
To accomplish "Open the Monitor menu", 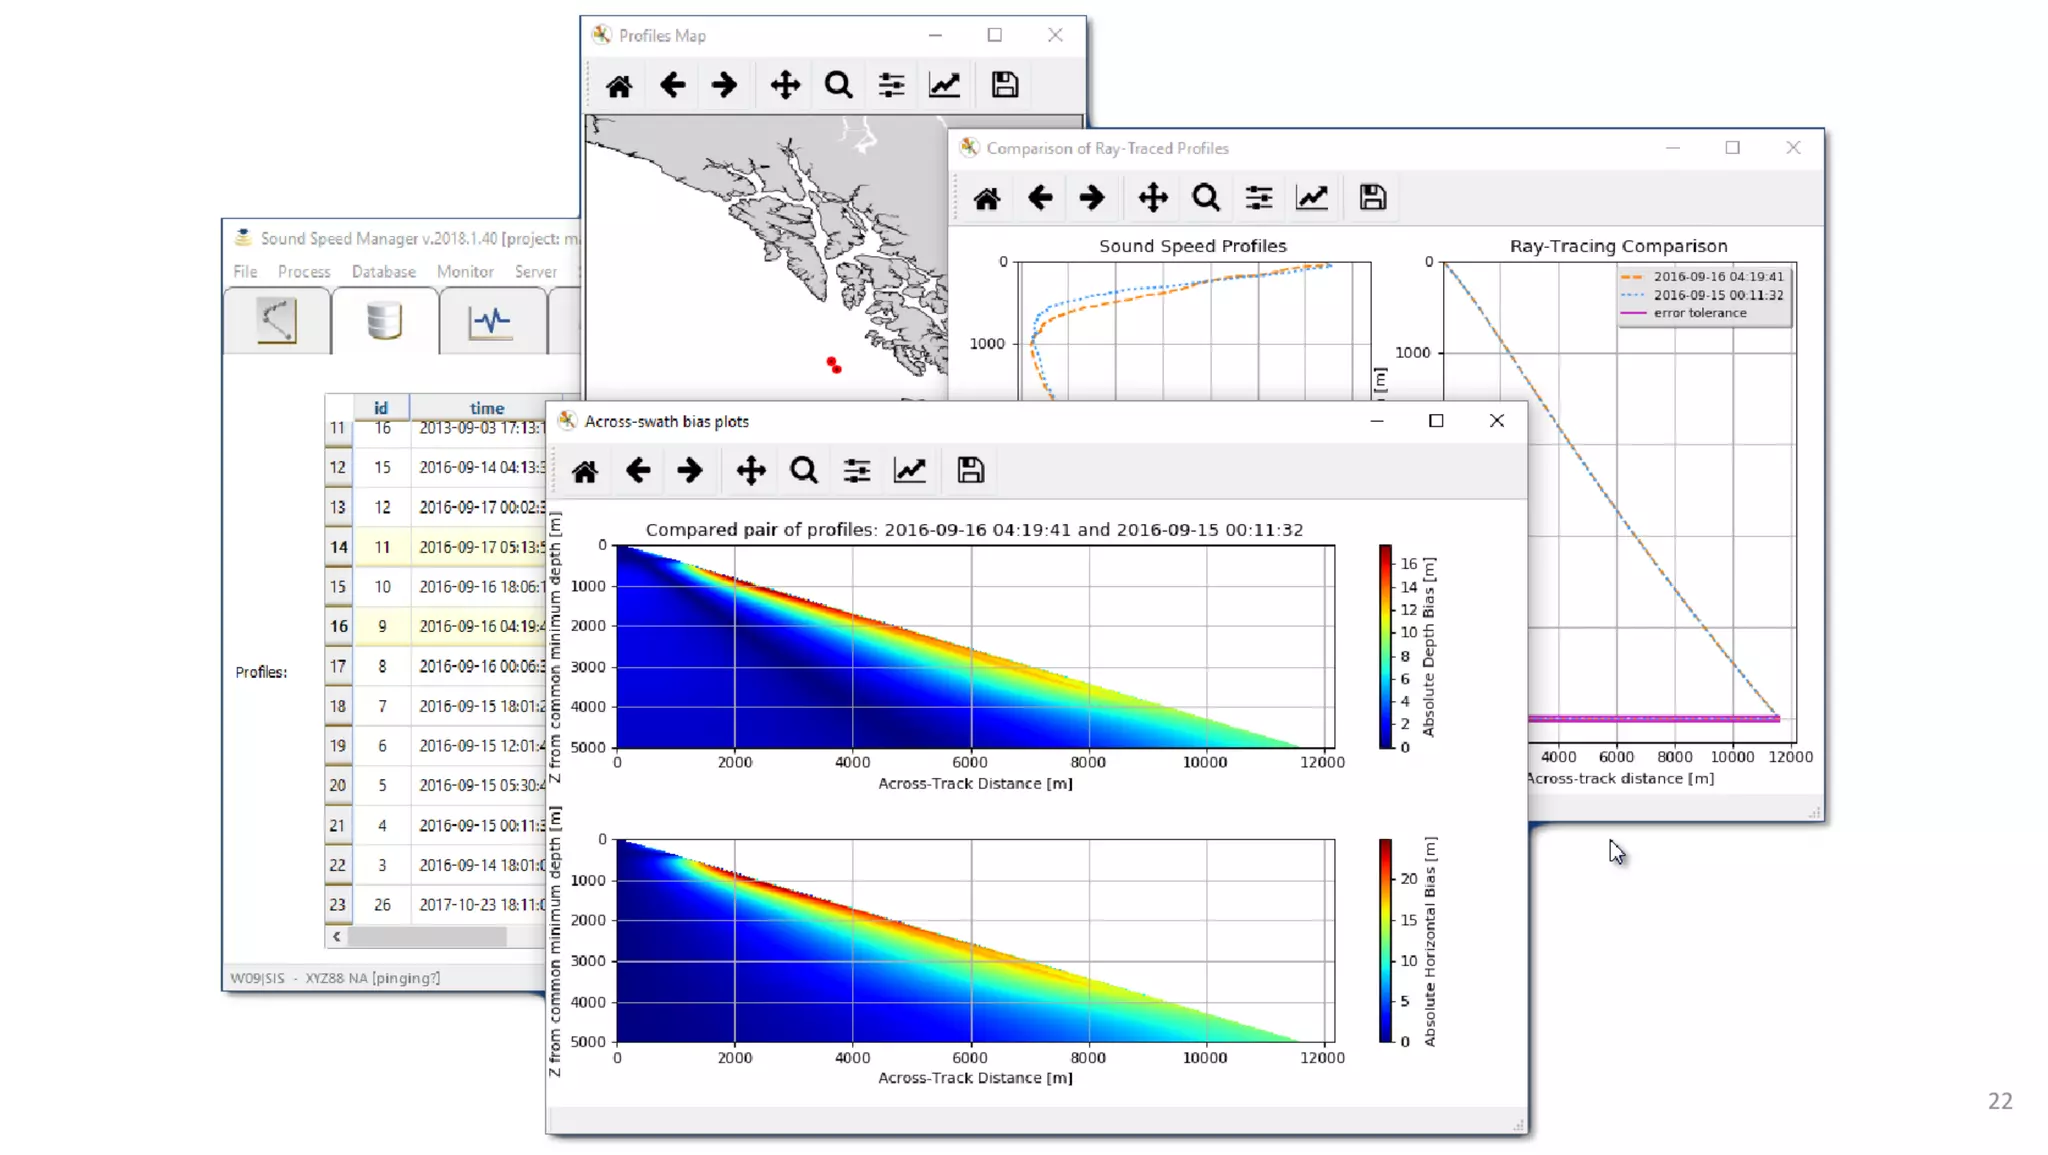I will click(x=465, y=272).
